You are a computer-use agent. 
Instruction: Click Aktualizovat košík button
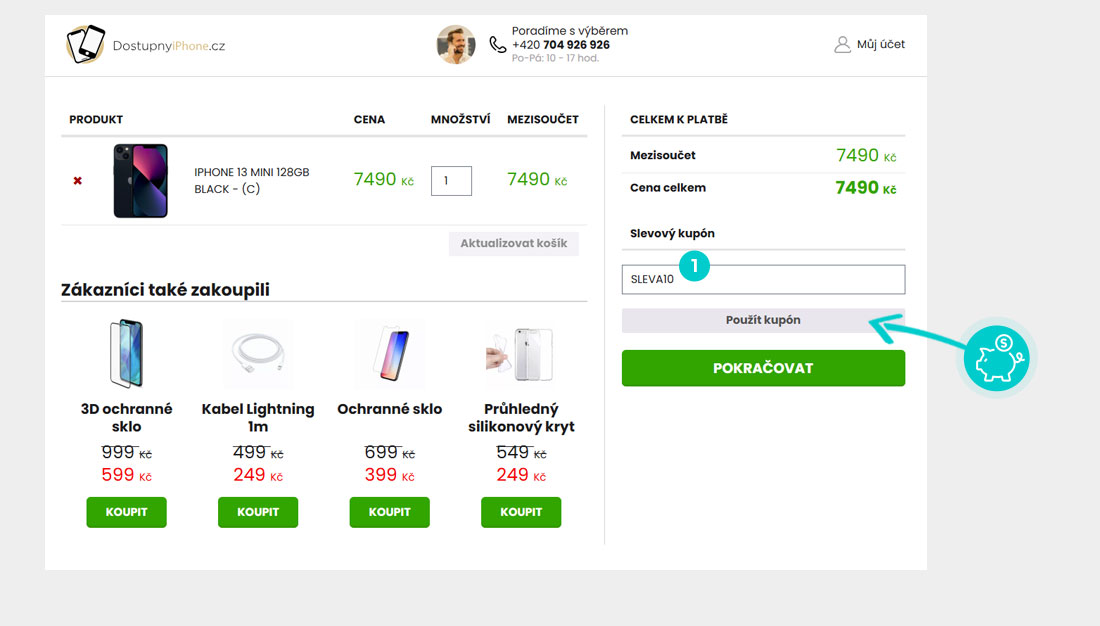pyautogui.click(x=514, y=243)
